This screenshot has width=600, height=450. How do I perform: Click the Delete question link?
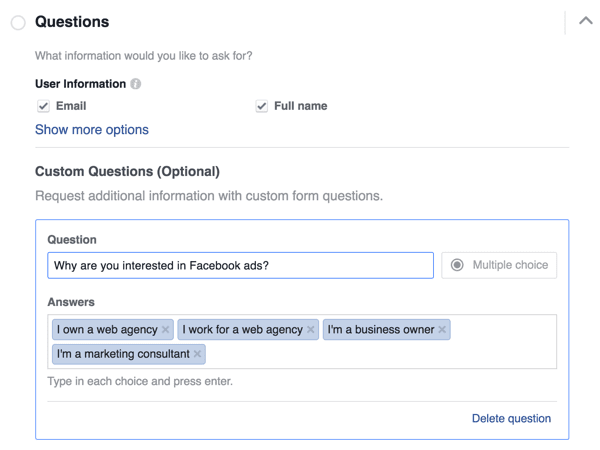(x=511, y=418)
